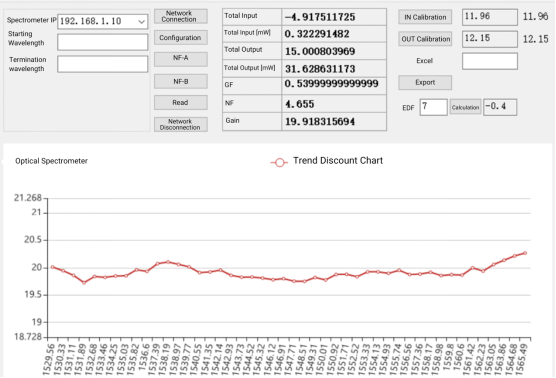This screenshot has height=378, width=556.
Task: Click the Trend Discount Chart legend label
Action: coord(338,161)
